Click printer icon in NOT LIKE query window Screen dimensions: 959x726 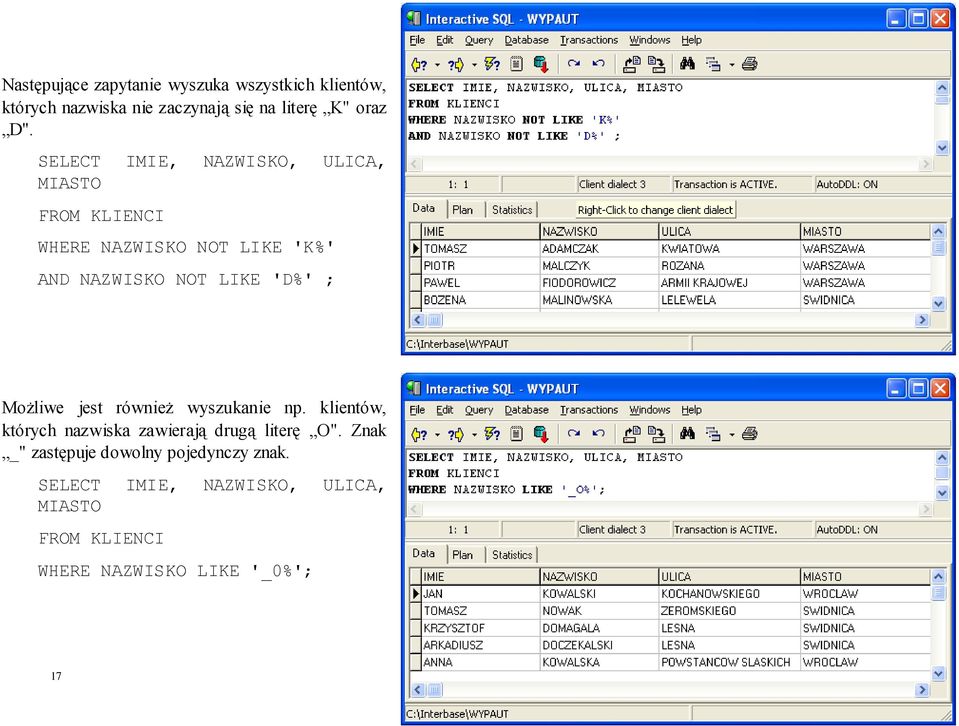pyautogui.click(x=749, y=64)
